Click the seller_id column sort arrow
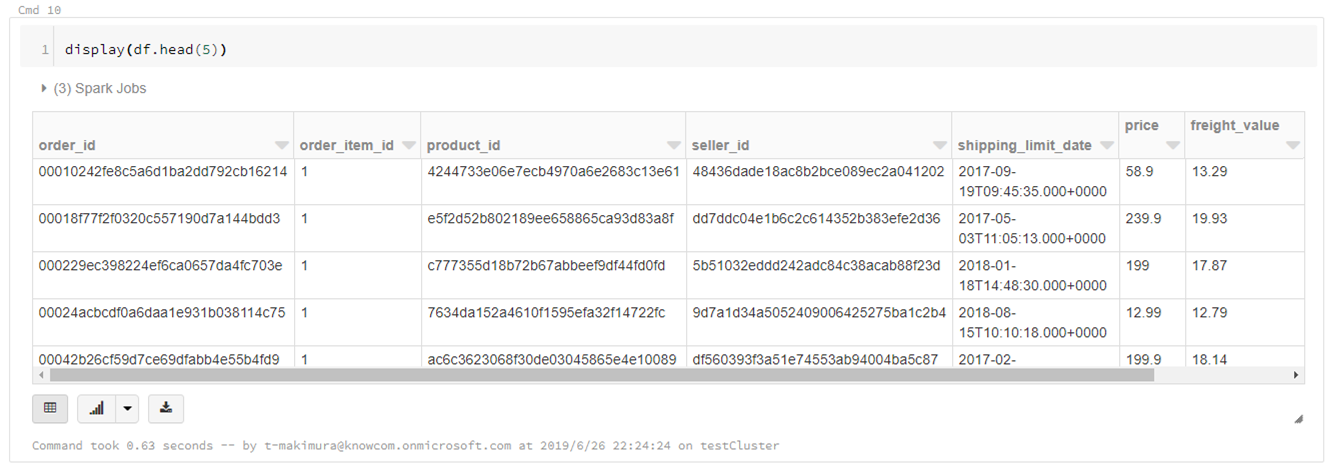 coord(939,146)
